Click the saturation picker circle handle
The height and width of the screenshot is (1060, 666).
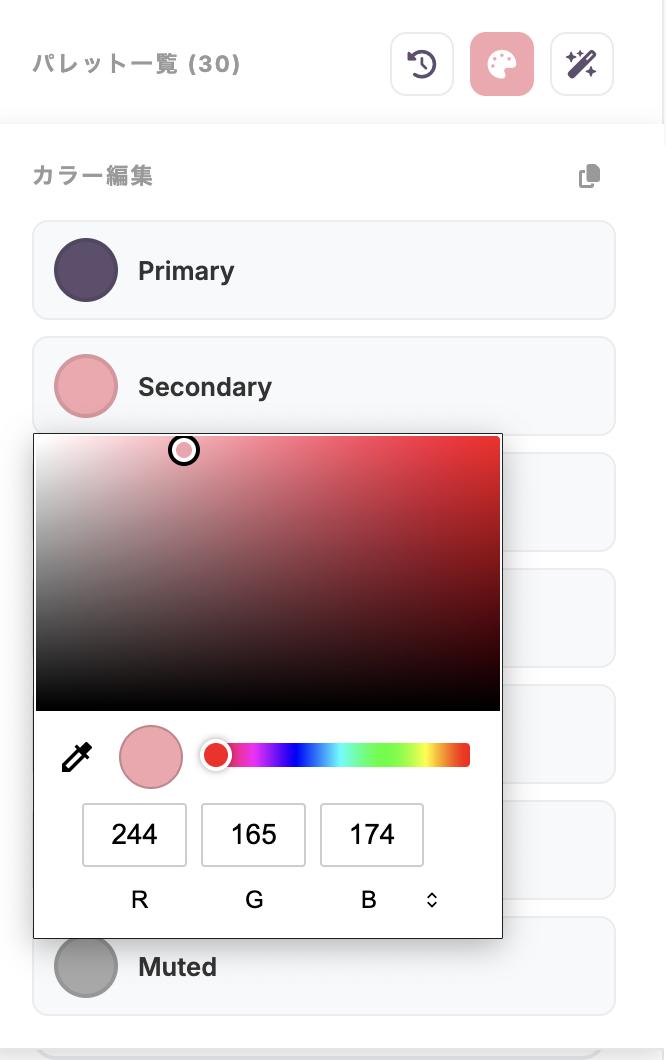point(184,450)
